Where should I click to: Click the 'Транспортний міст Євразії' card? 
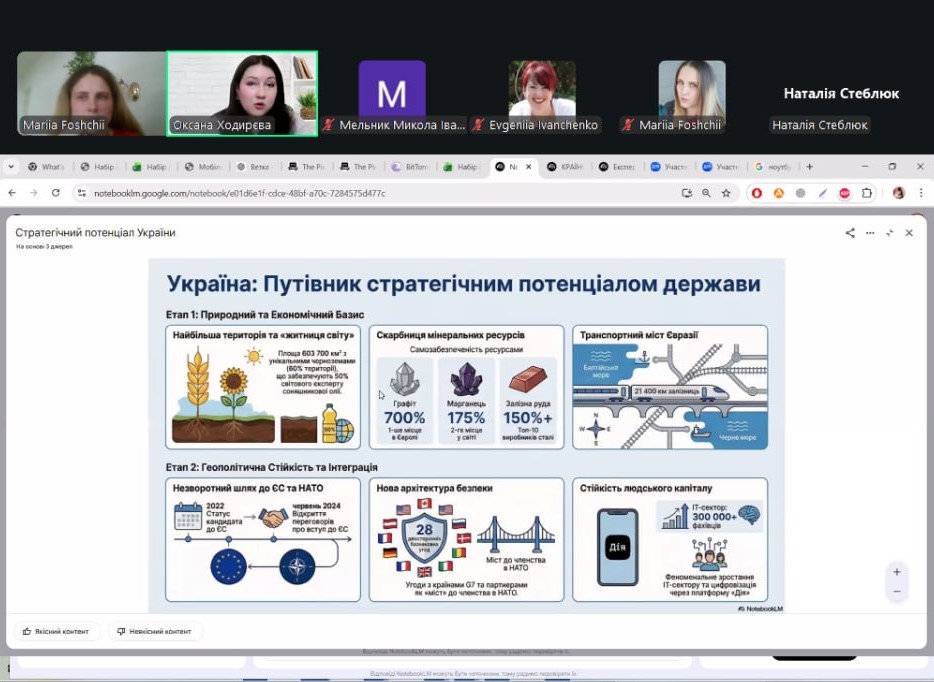pyautogui.click(x=670, y=387)
